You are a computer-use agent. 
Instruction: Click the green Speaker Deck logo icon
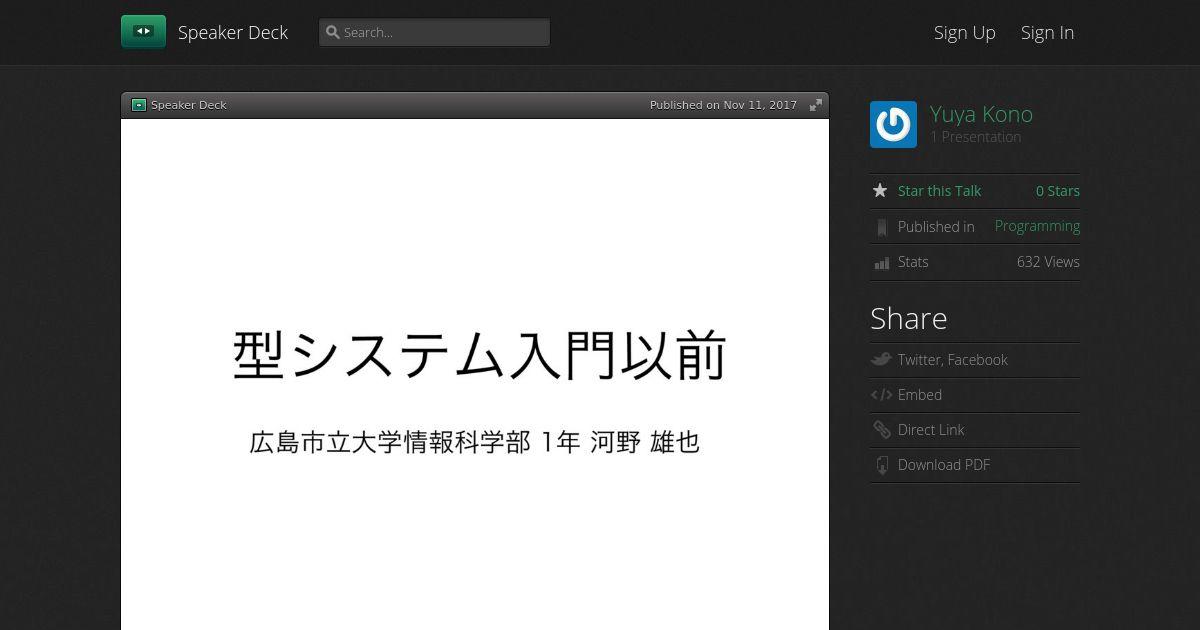pos(143,32)
